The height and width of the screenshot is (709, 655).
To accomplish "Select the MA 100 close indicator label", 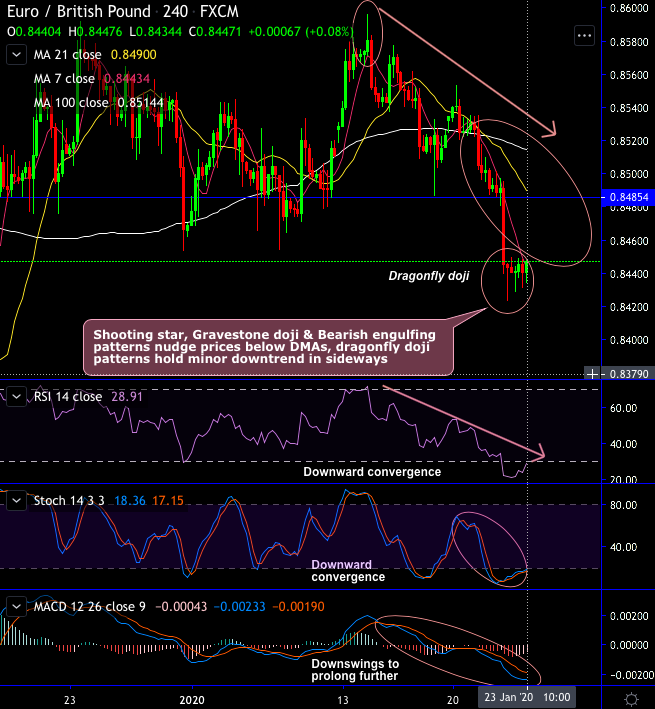I will click(71, 103).
